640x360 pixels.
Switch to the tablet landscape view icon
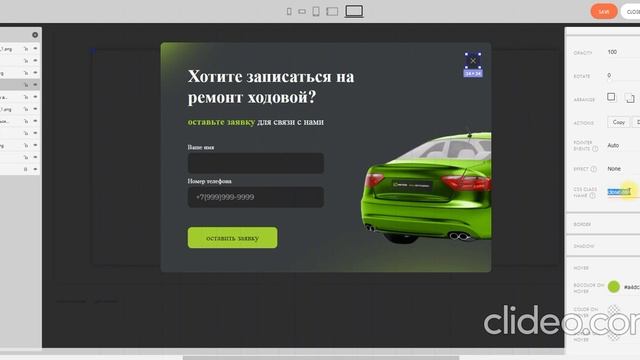[x=332, y=11]
